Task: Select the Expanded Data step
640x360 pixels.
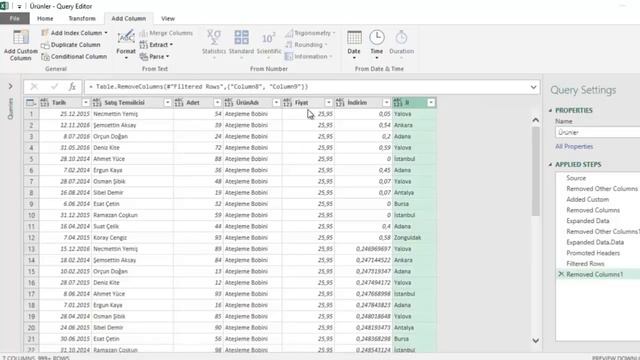Action: tap(588, 221)
